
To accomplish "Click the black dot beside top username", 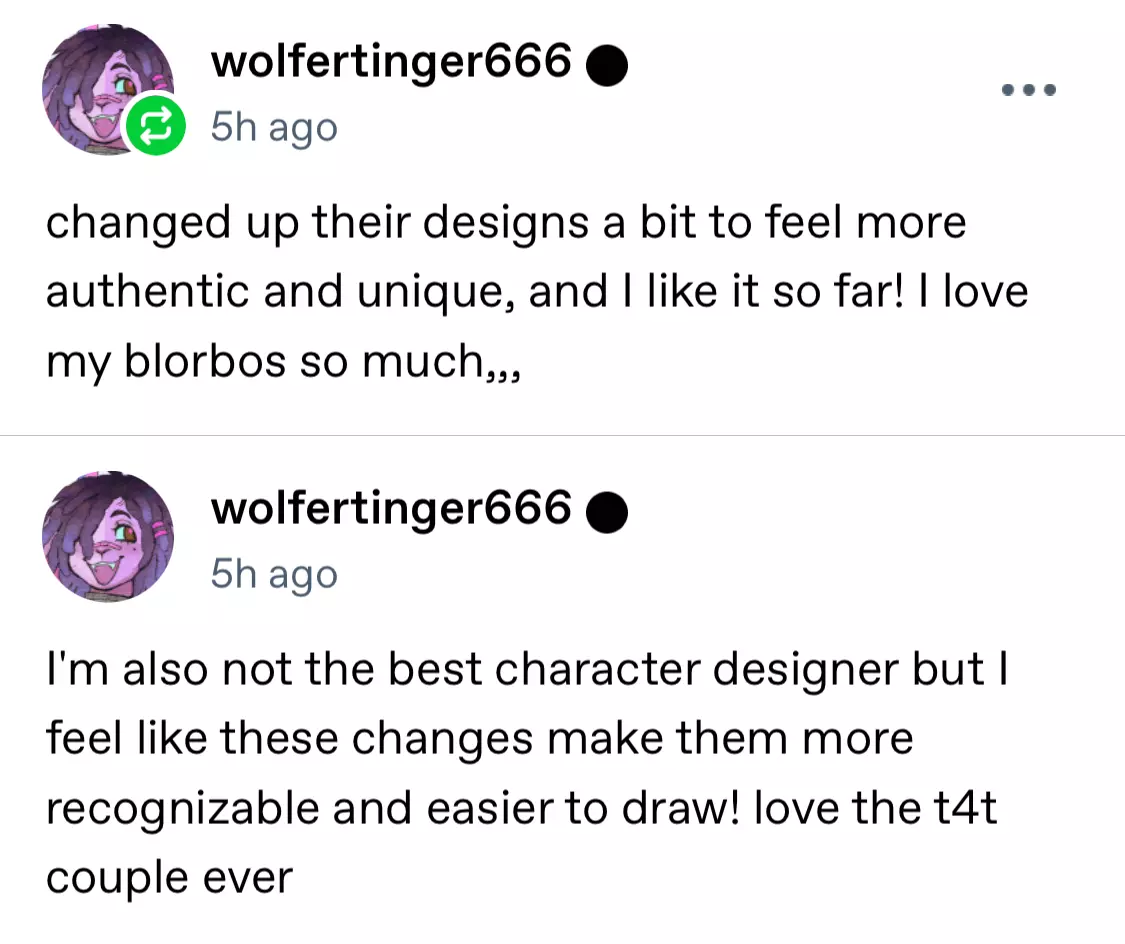I will click(606, 67).
